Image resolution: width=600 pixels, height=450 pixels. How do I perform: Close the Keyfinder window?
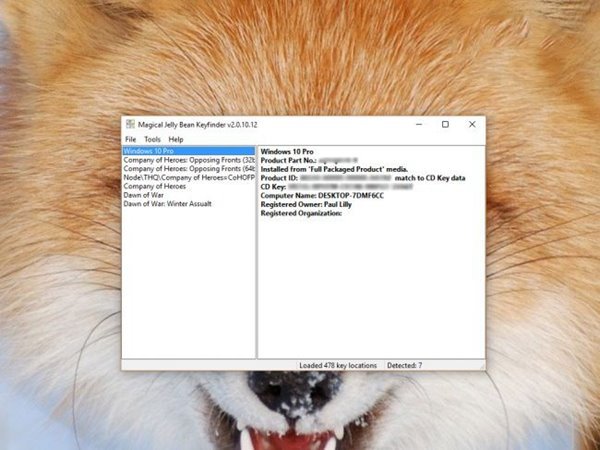tap(472, 124)
